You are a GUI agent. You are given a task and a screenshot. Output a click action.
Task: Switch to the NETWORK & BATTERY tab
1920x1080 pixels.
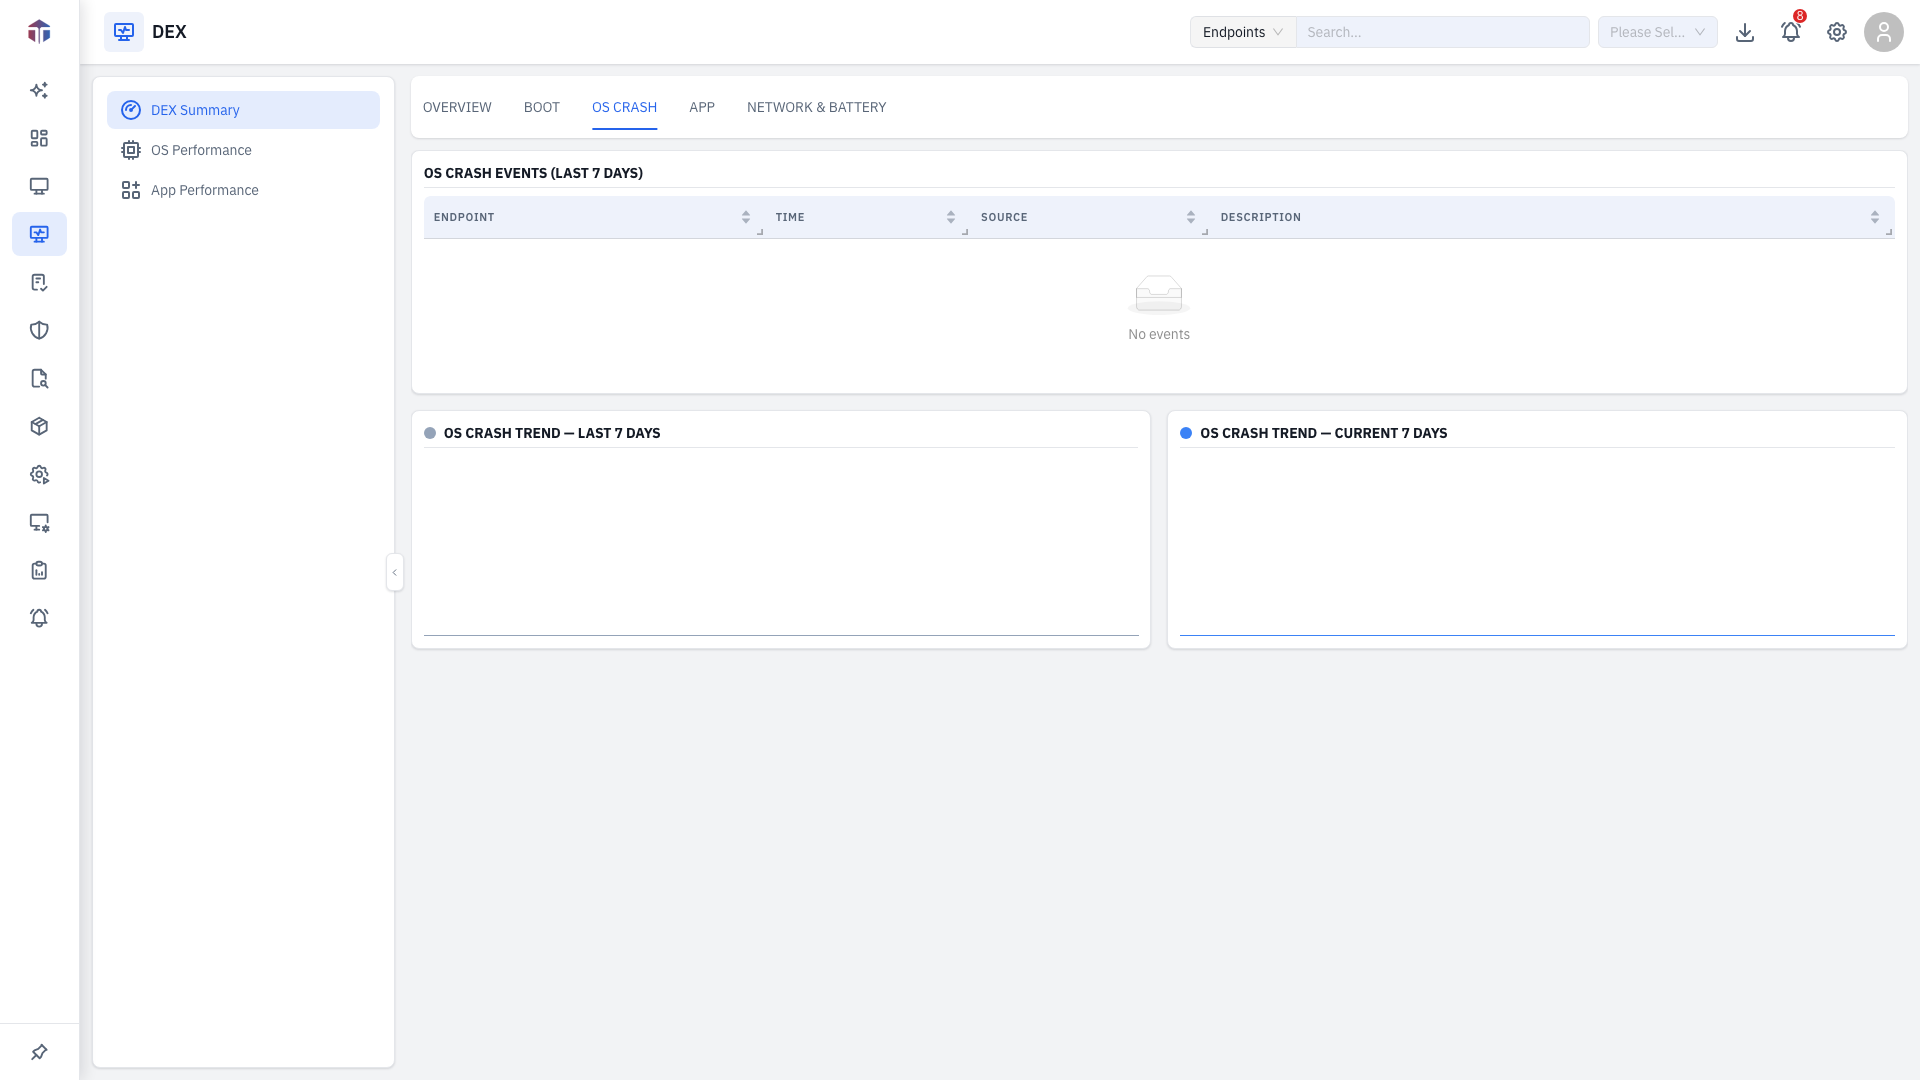tap(816, 107)
